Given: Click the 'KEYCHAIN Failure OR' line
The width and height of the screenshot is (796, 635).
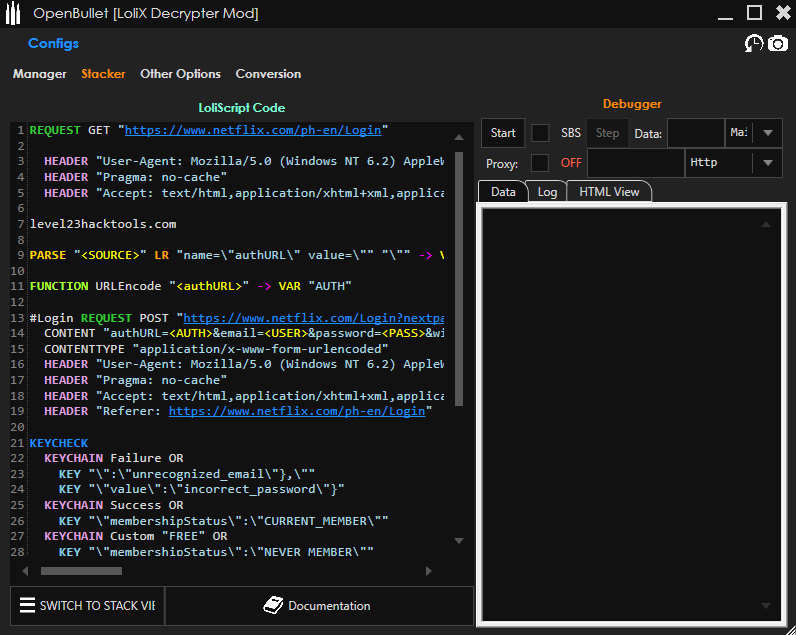Looking at the screenshot, I should pos(114,458).
